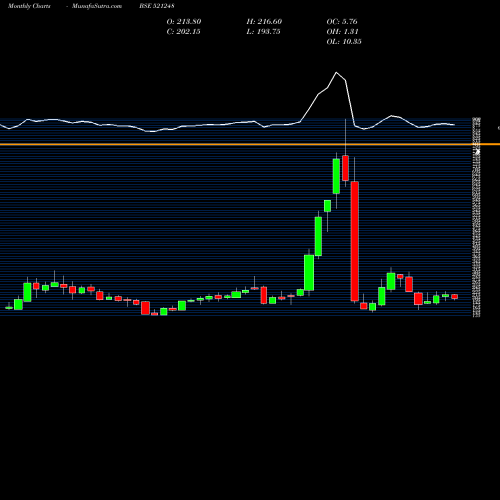Select the "BSE 521248" symbol label
The image size is (500, 500).
[x=157, y=6]
